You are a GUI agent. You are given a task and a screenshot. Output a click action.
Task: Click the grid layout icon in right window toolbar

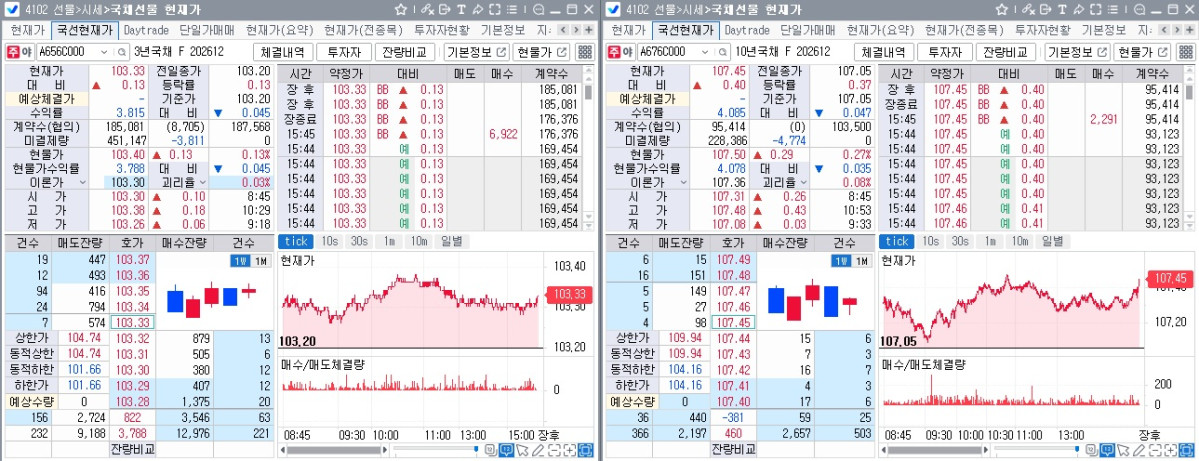pos(1184,52)
